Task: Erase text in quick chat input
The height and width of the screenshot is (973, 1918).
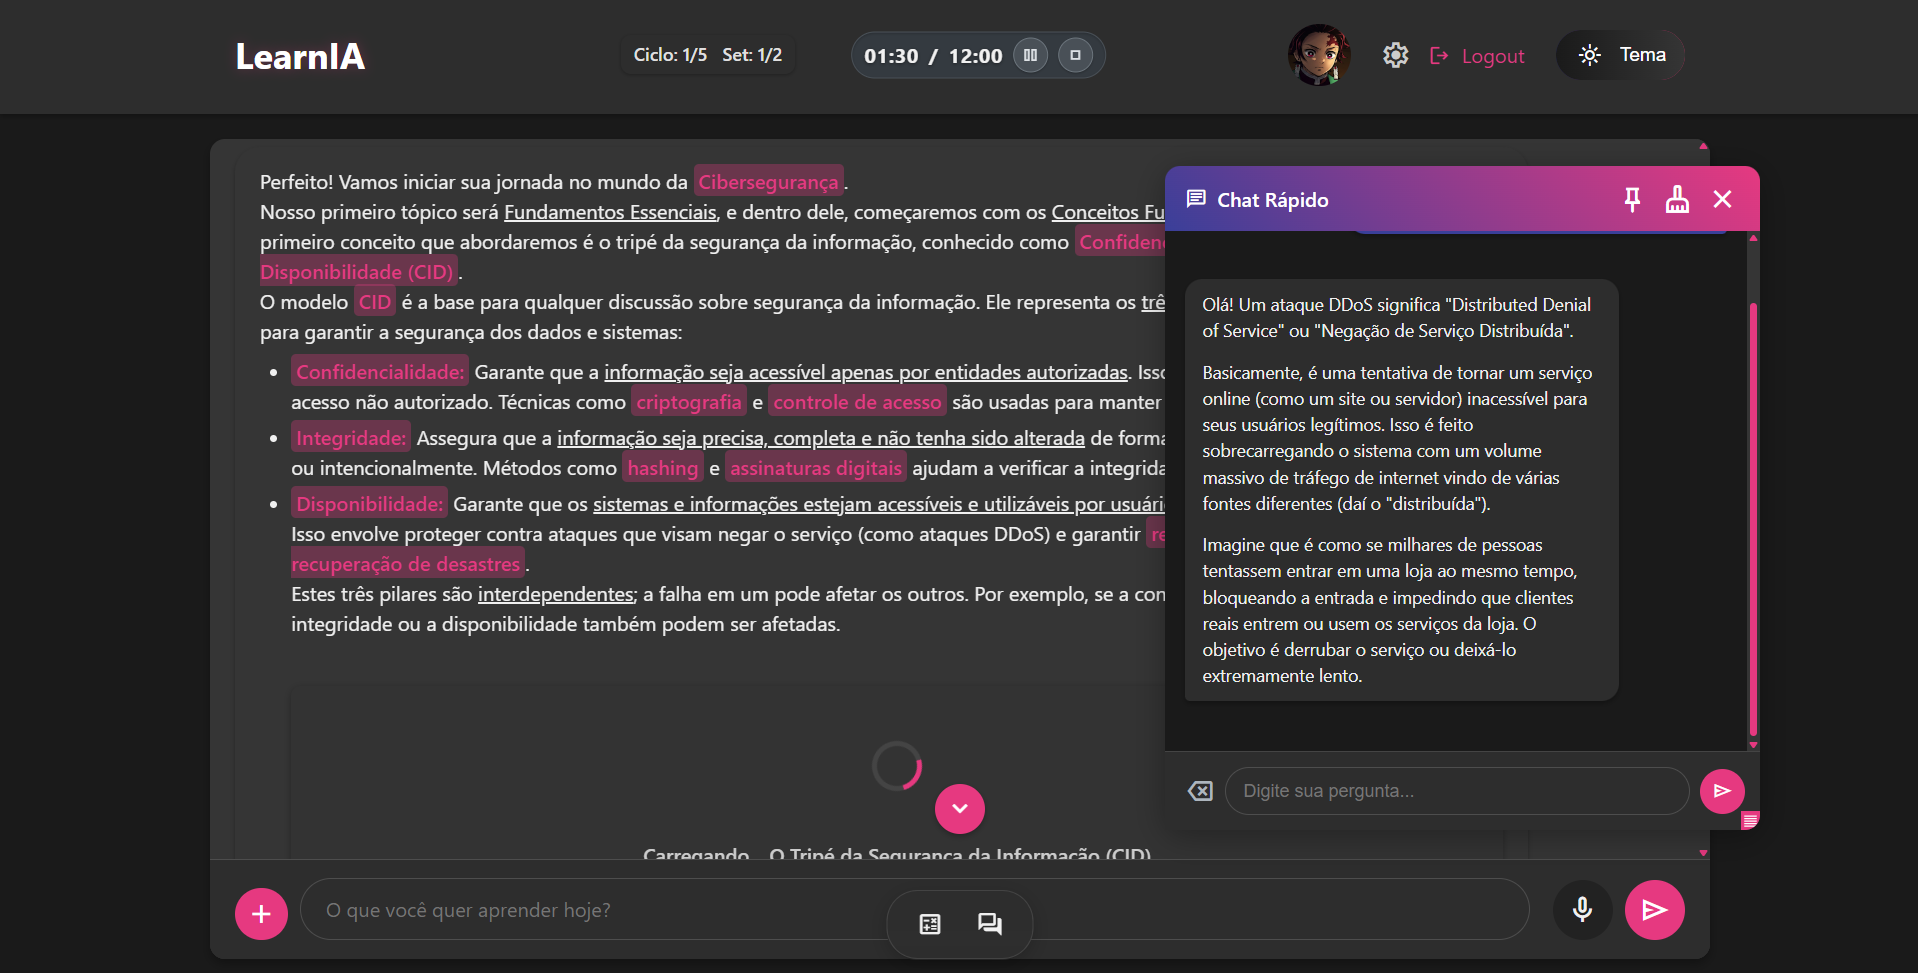Action: [1200, 791]
